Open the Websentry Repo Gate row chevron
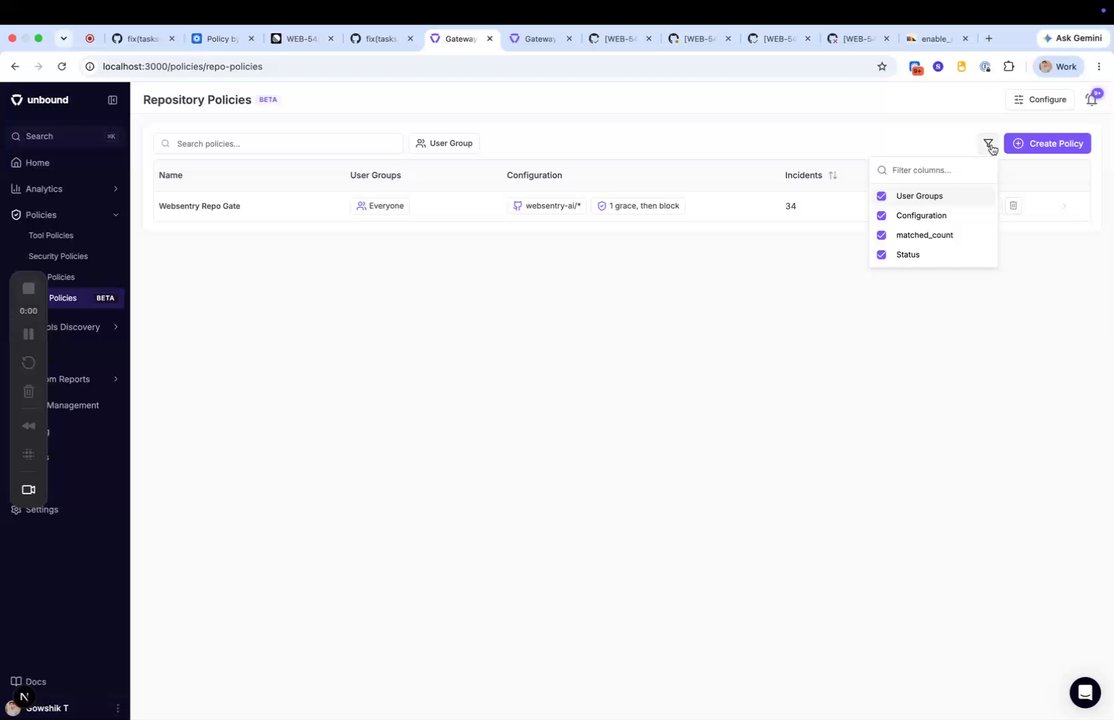The image size is (1114, 720). point(1064,206)
